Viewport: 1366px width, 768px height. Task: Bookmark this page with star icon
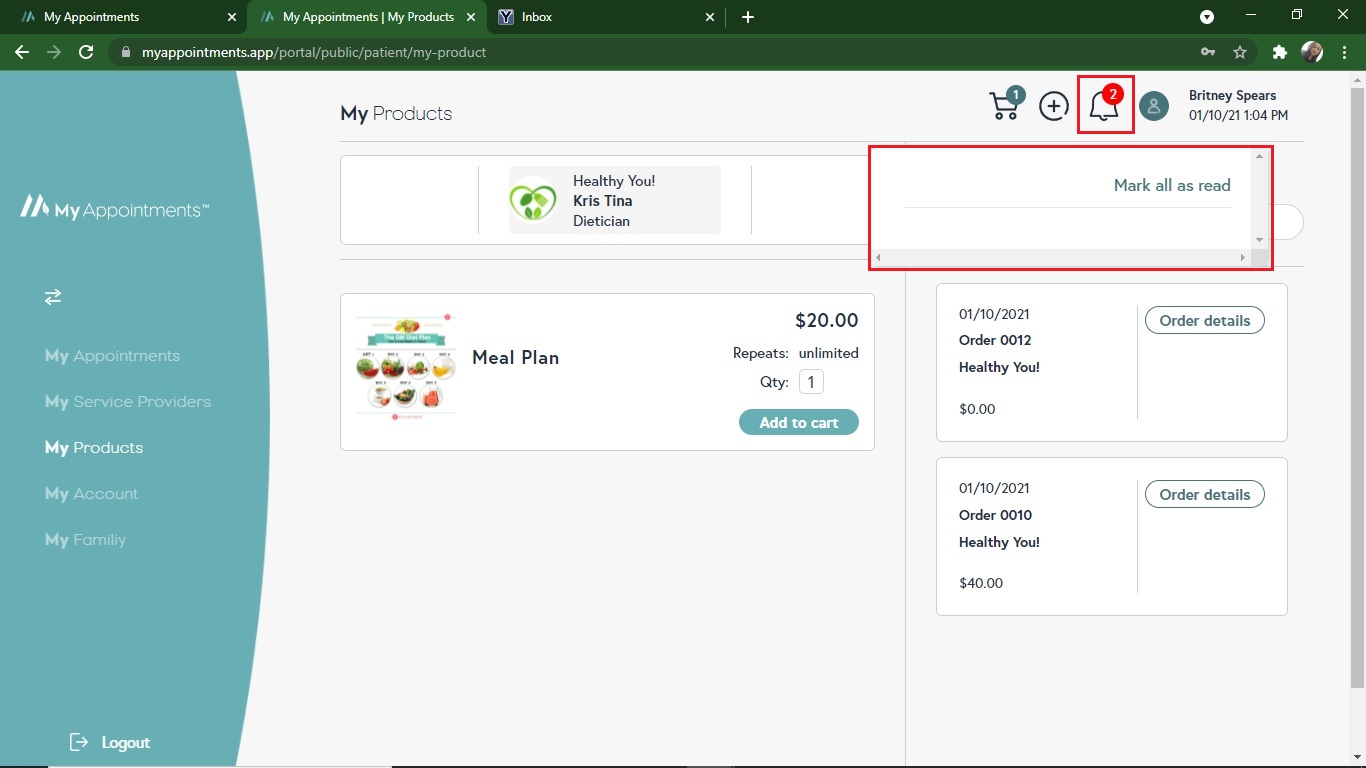(x=1240, y=52)
